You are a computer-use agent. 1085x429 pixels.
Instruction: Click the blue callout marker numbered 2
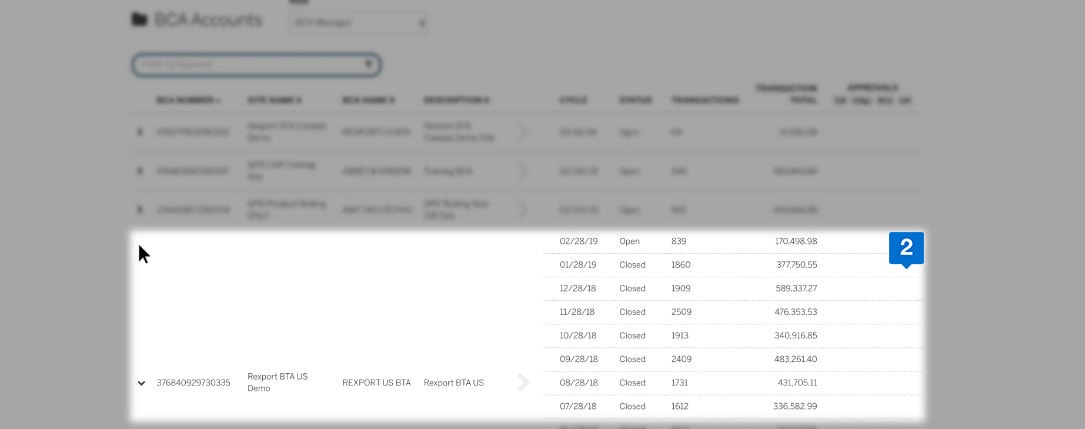click(x=906, y=248)
